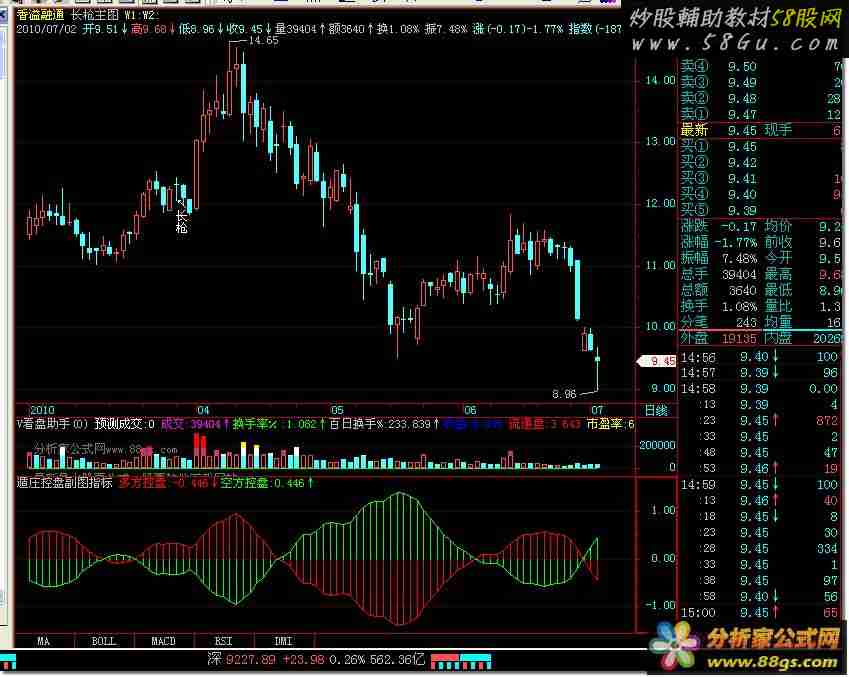The image size is (849, 677).
Task: Select the 9.45 current price marker on axis
Action: coord(658,361)
